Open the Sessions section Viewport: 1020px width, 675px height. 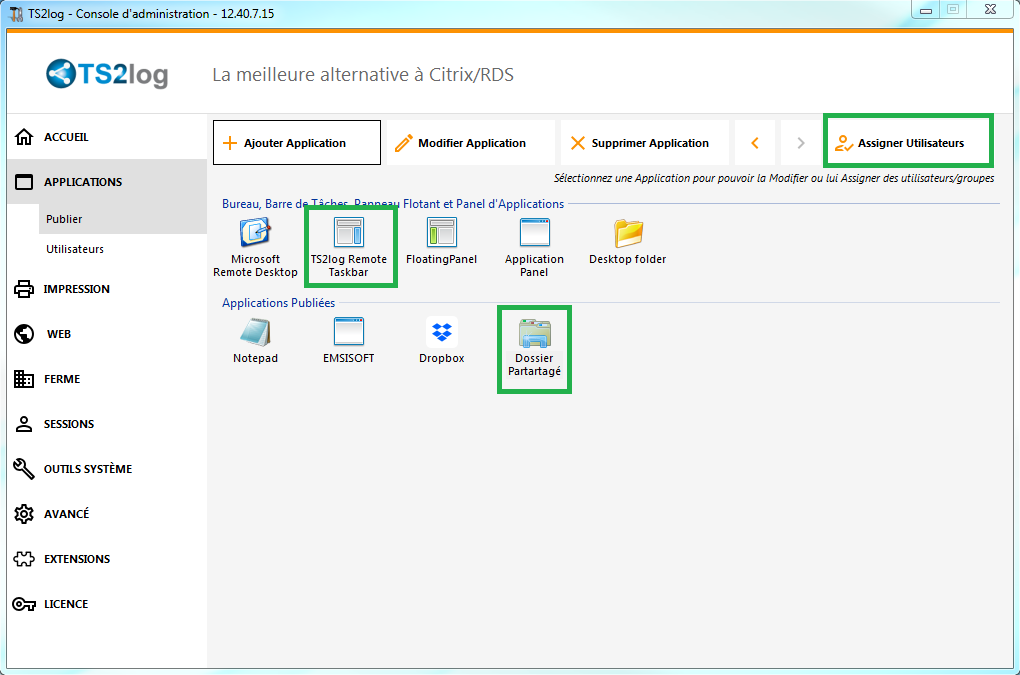(x=107, y=424)
